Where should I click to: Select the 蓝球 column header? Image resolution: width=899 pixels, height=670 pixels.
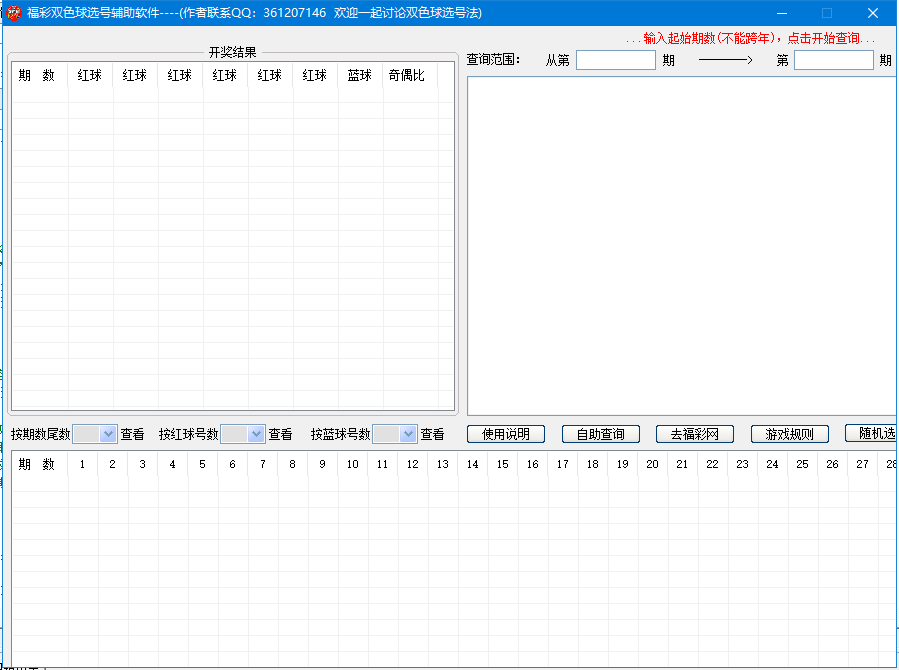coord(360,76)
